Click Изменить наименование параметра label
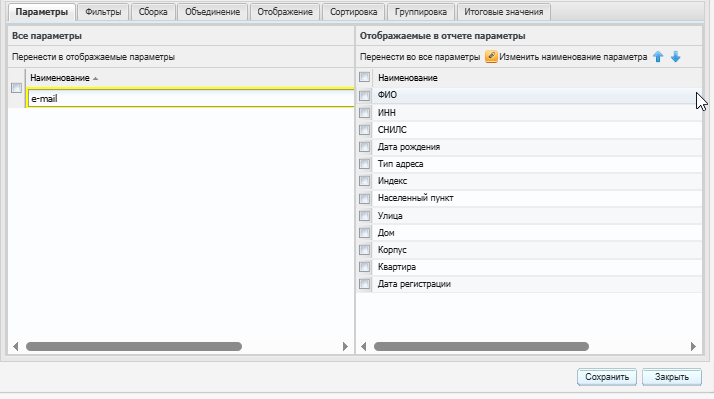The image size is (714, 399). coord(573,57)
